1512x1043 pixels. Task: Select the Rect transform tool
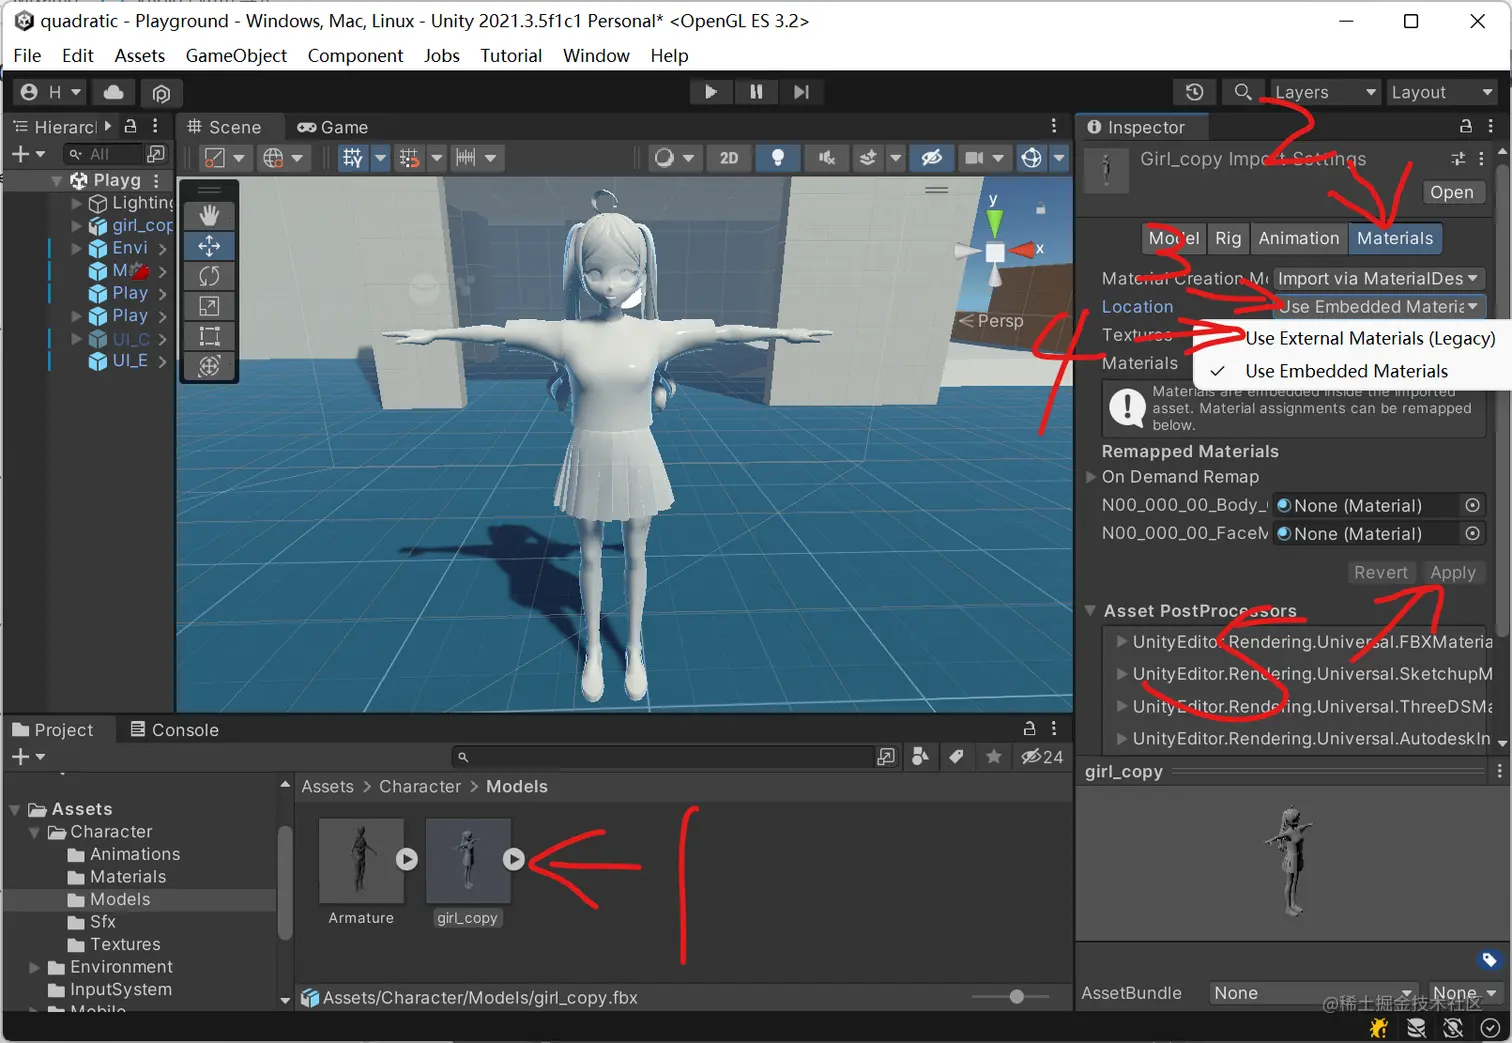(x=209, y=336)
